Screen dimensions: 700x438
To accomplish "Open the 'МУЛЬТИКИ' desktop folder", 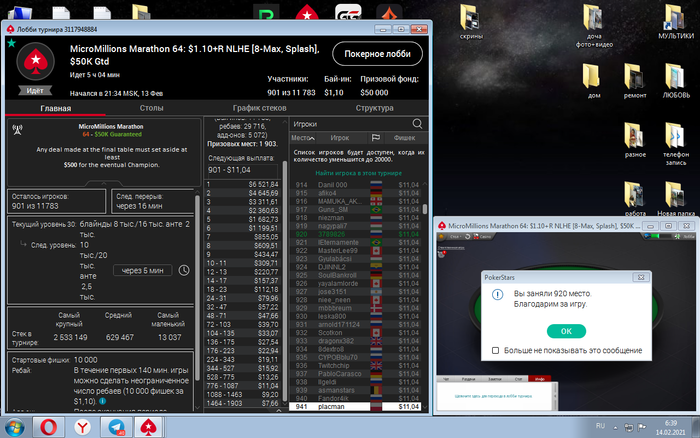I will [676, 22].
